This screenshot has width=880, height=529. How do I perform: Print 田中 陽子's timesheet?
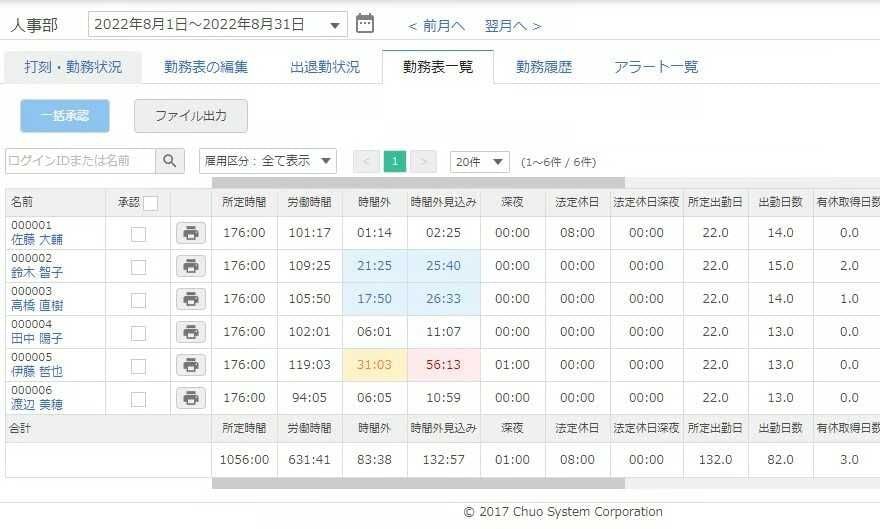[x=191, y=332]
